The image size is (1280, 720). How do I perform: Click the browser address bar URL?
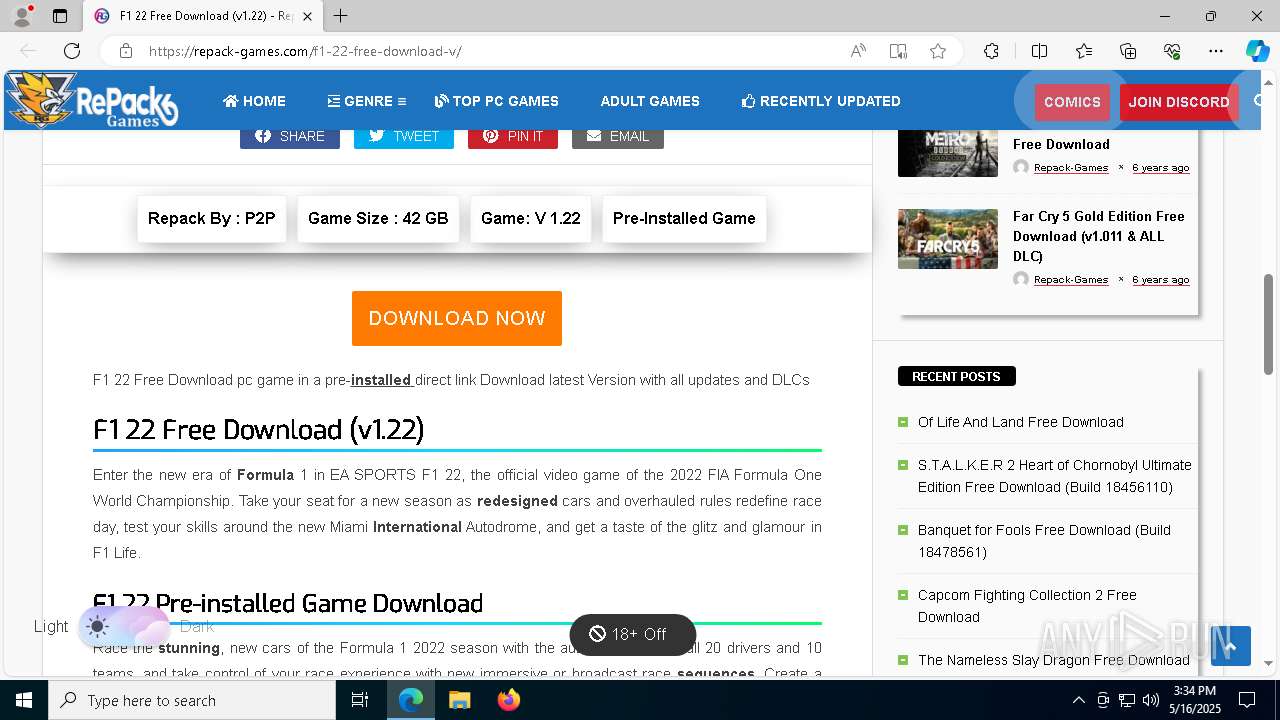[305, 51]
